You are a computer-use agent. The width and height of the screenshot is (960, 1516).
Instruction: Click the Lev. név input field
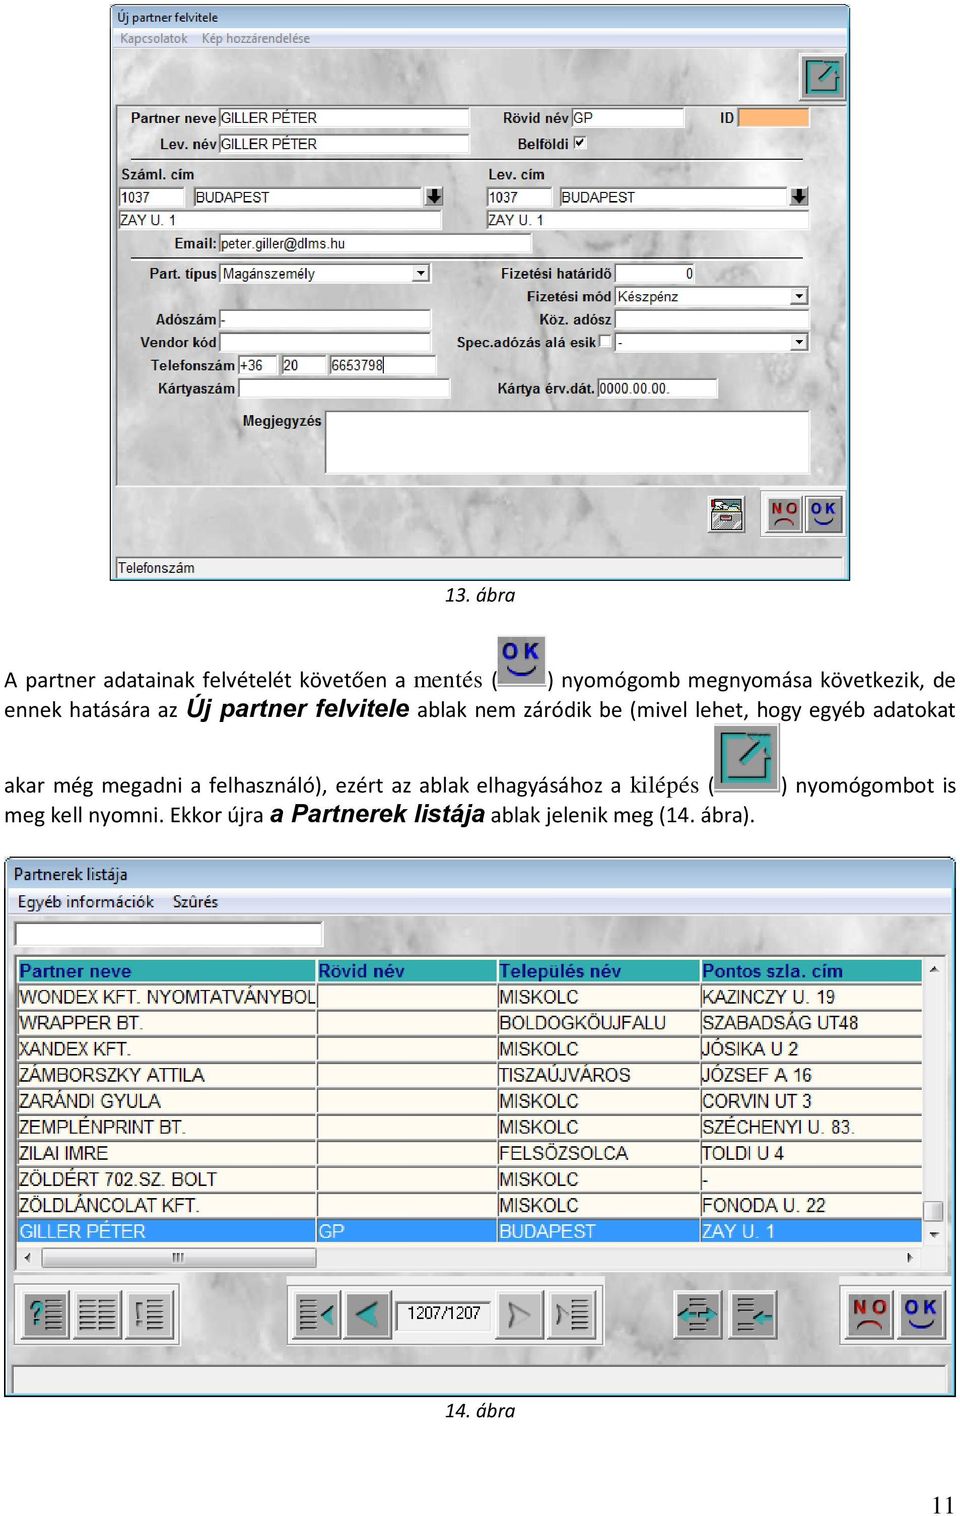pyautogui.click(x=343, y=144)
